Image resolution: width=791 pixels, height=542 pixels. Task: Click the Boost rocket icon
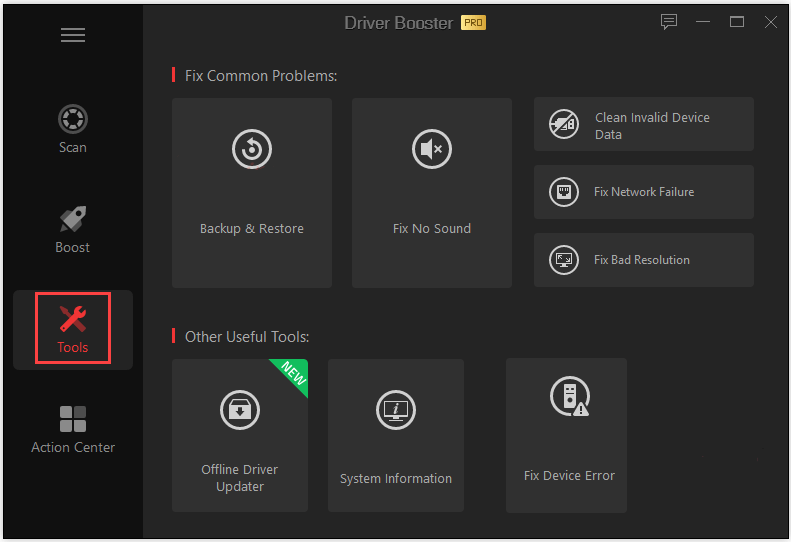73,219
